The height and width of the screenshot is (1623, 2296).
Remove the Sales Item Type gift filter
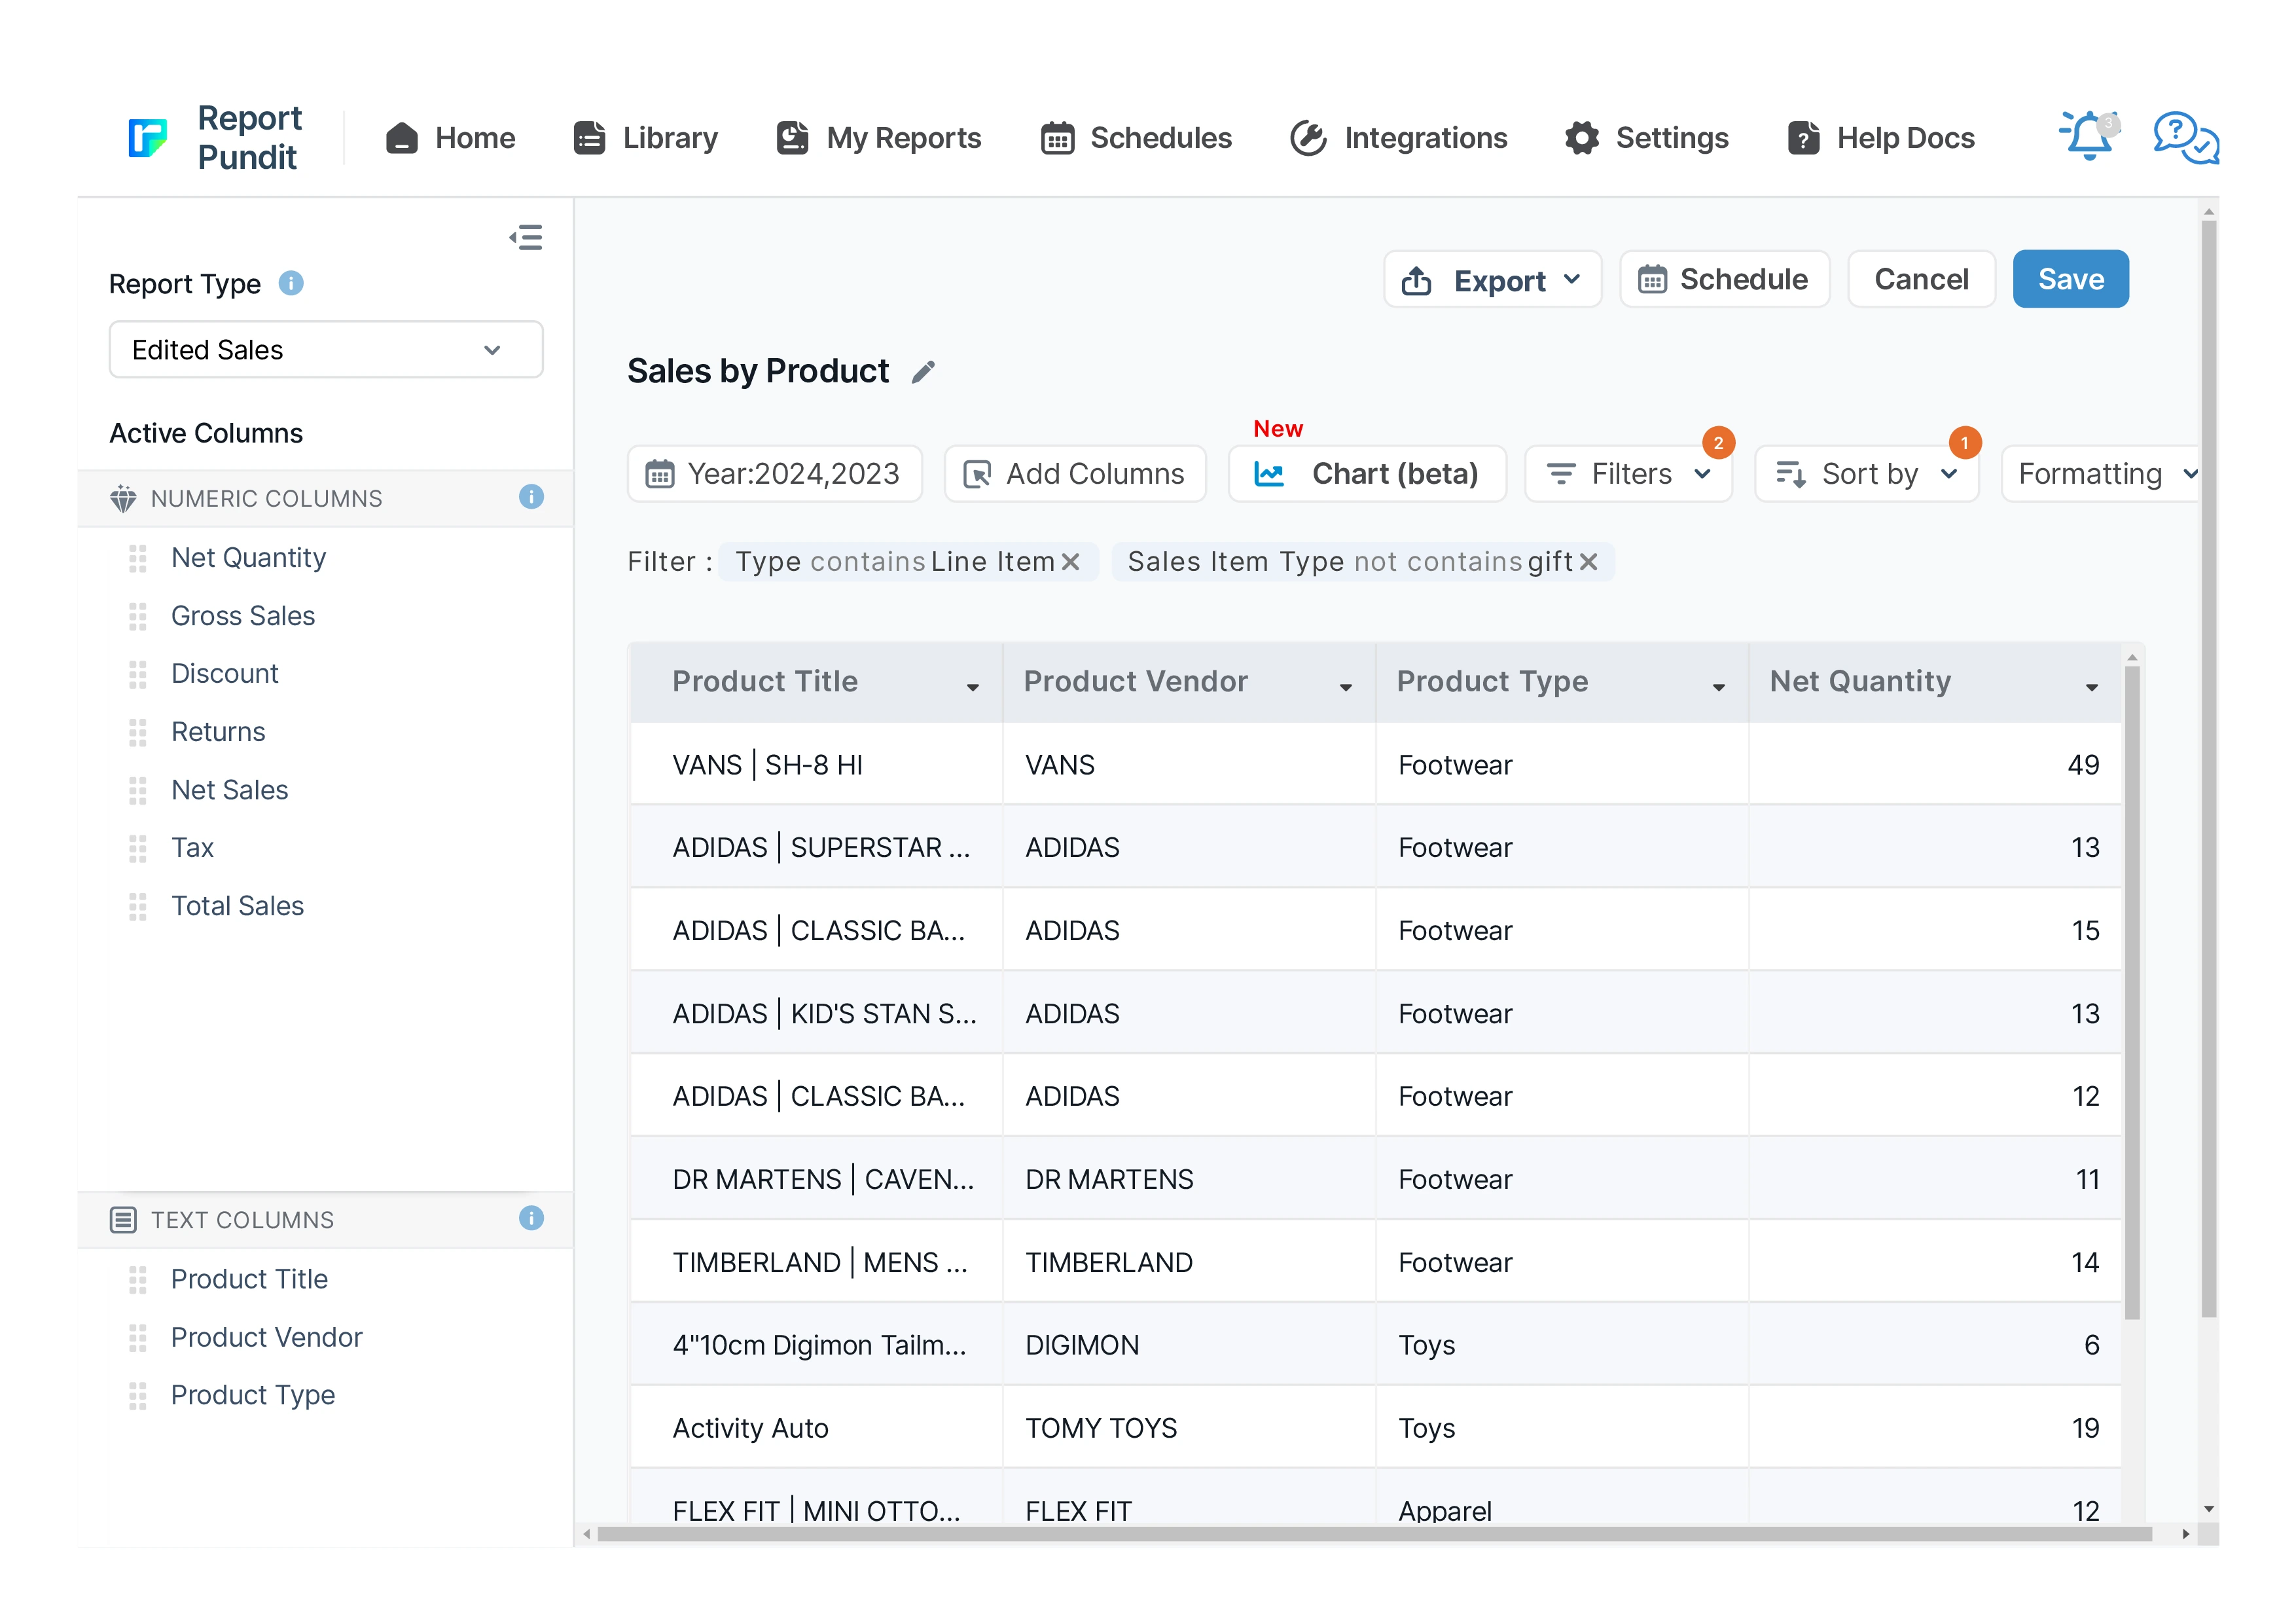[1588, 562]
